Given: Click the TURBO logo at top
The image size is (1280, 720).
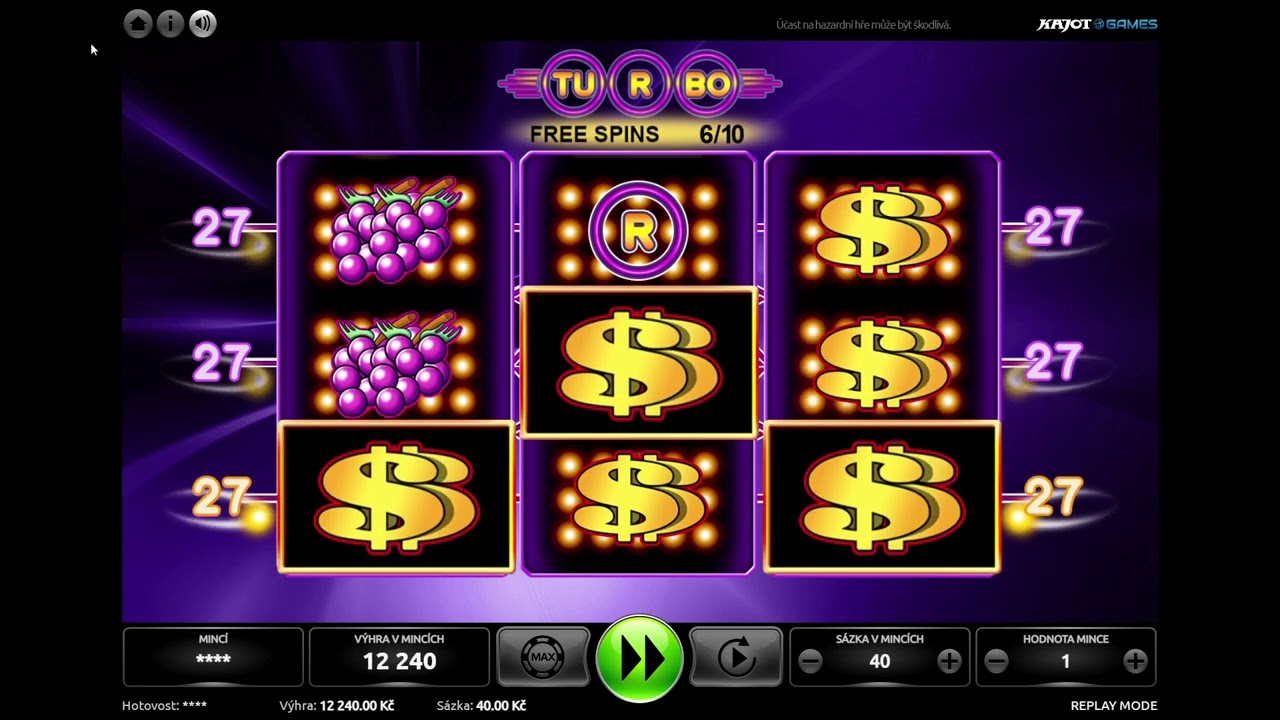Looking at the screenshot, I should pyautogui.click(x=640, y=84).
